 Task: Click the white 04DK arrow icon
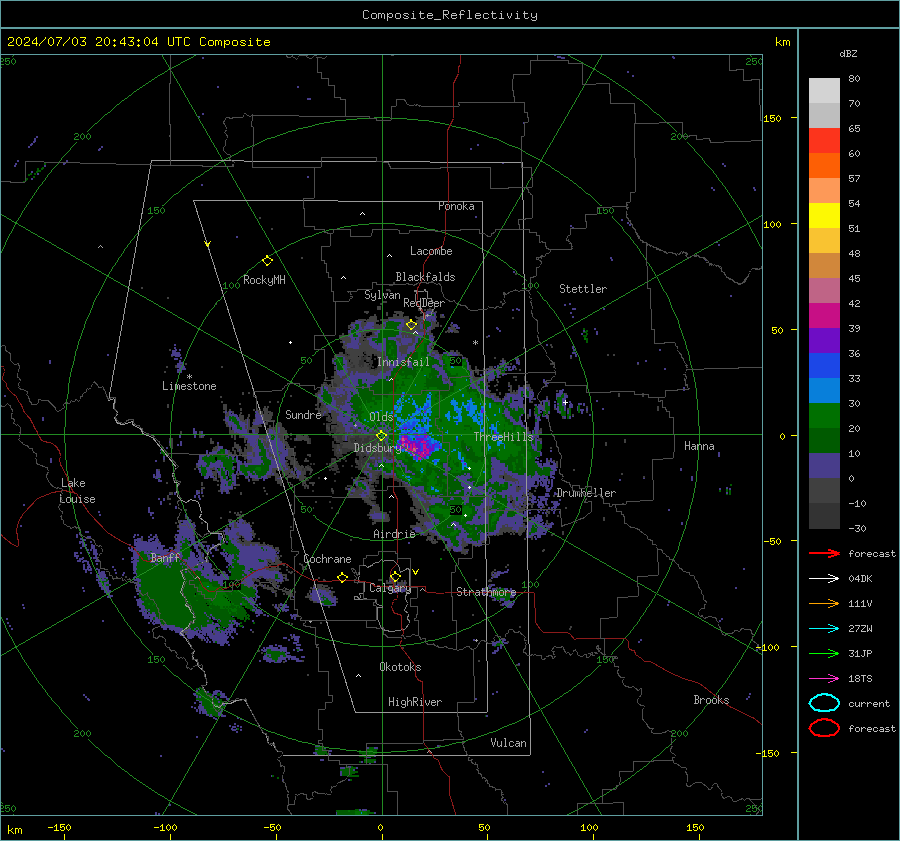pyautogui.click(x=824, y=578)
